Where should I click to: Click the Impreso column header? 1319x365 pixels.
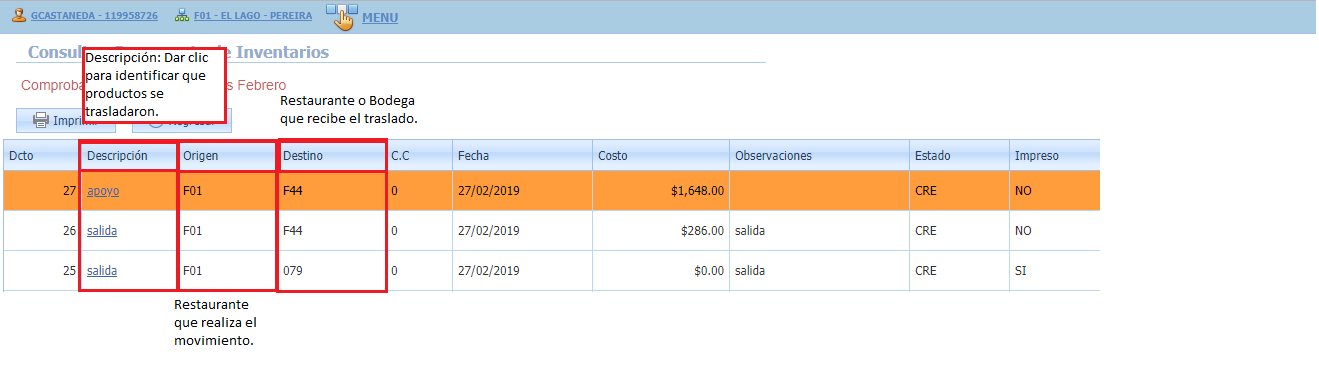[x=1054, y=155]
